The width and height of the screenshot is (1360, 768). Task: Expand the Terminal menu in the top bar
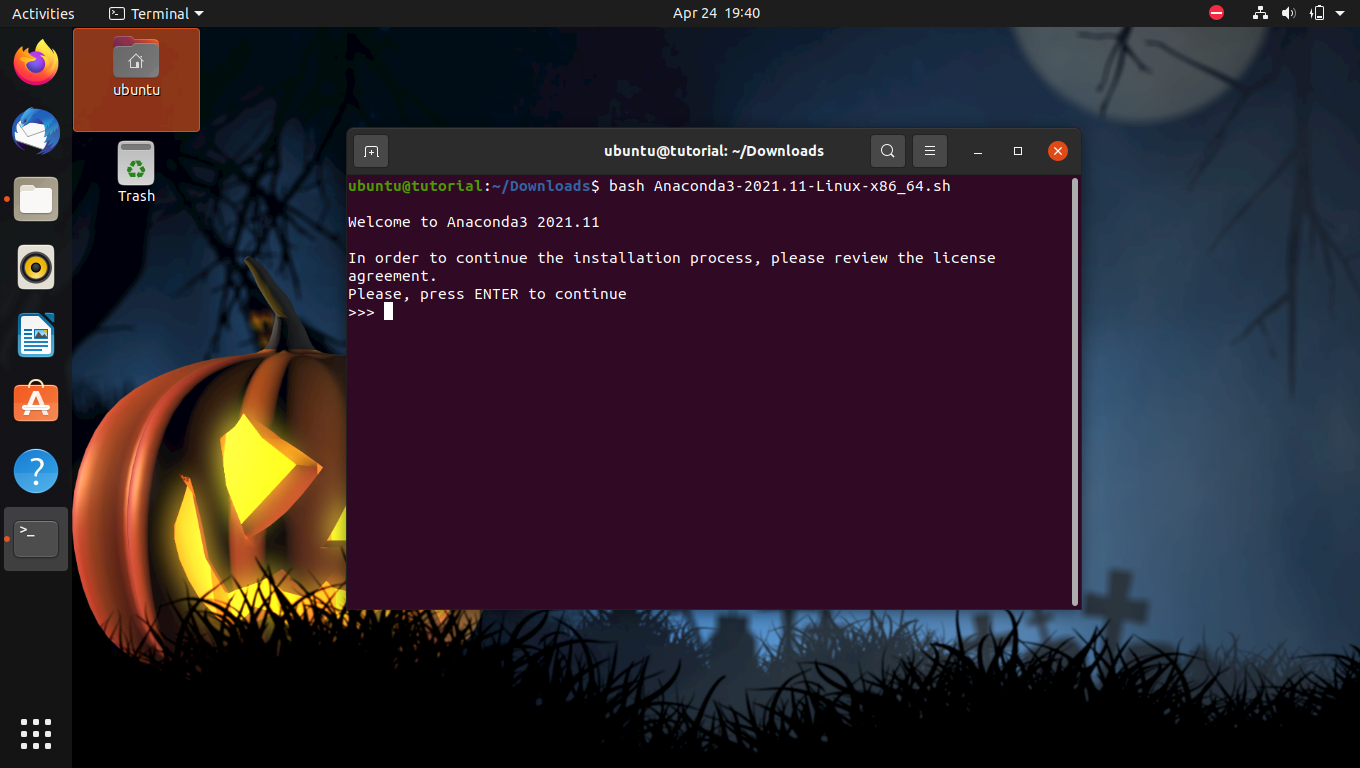[x=155, y=13]
